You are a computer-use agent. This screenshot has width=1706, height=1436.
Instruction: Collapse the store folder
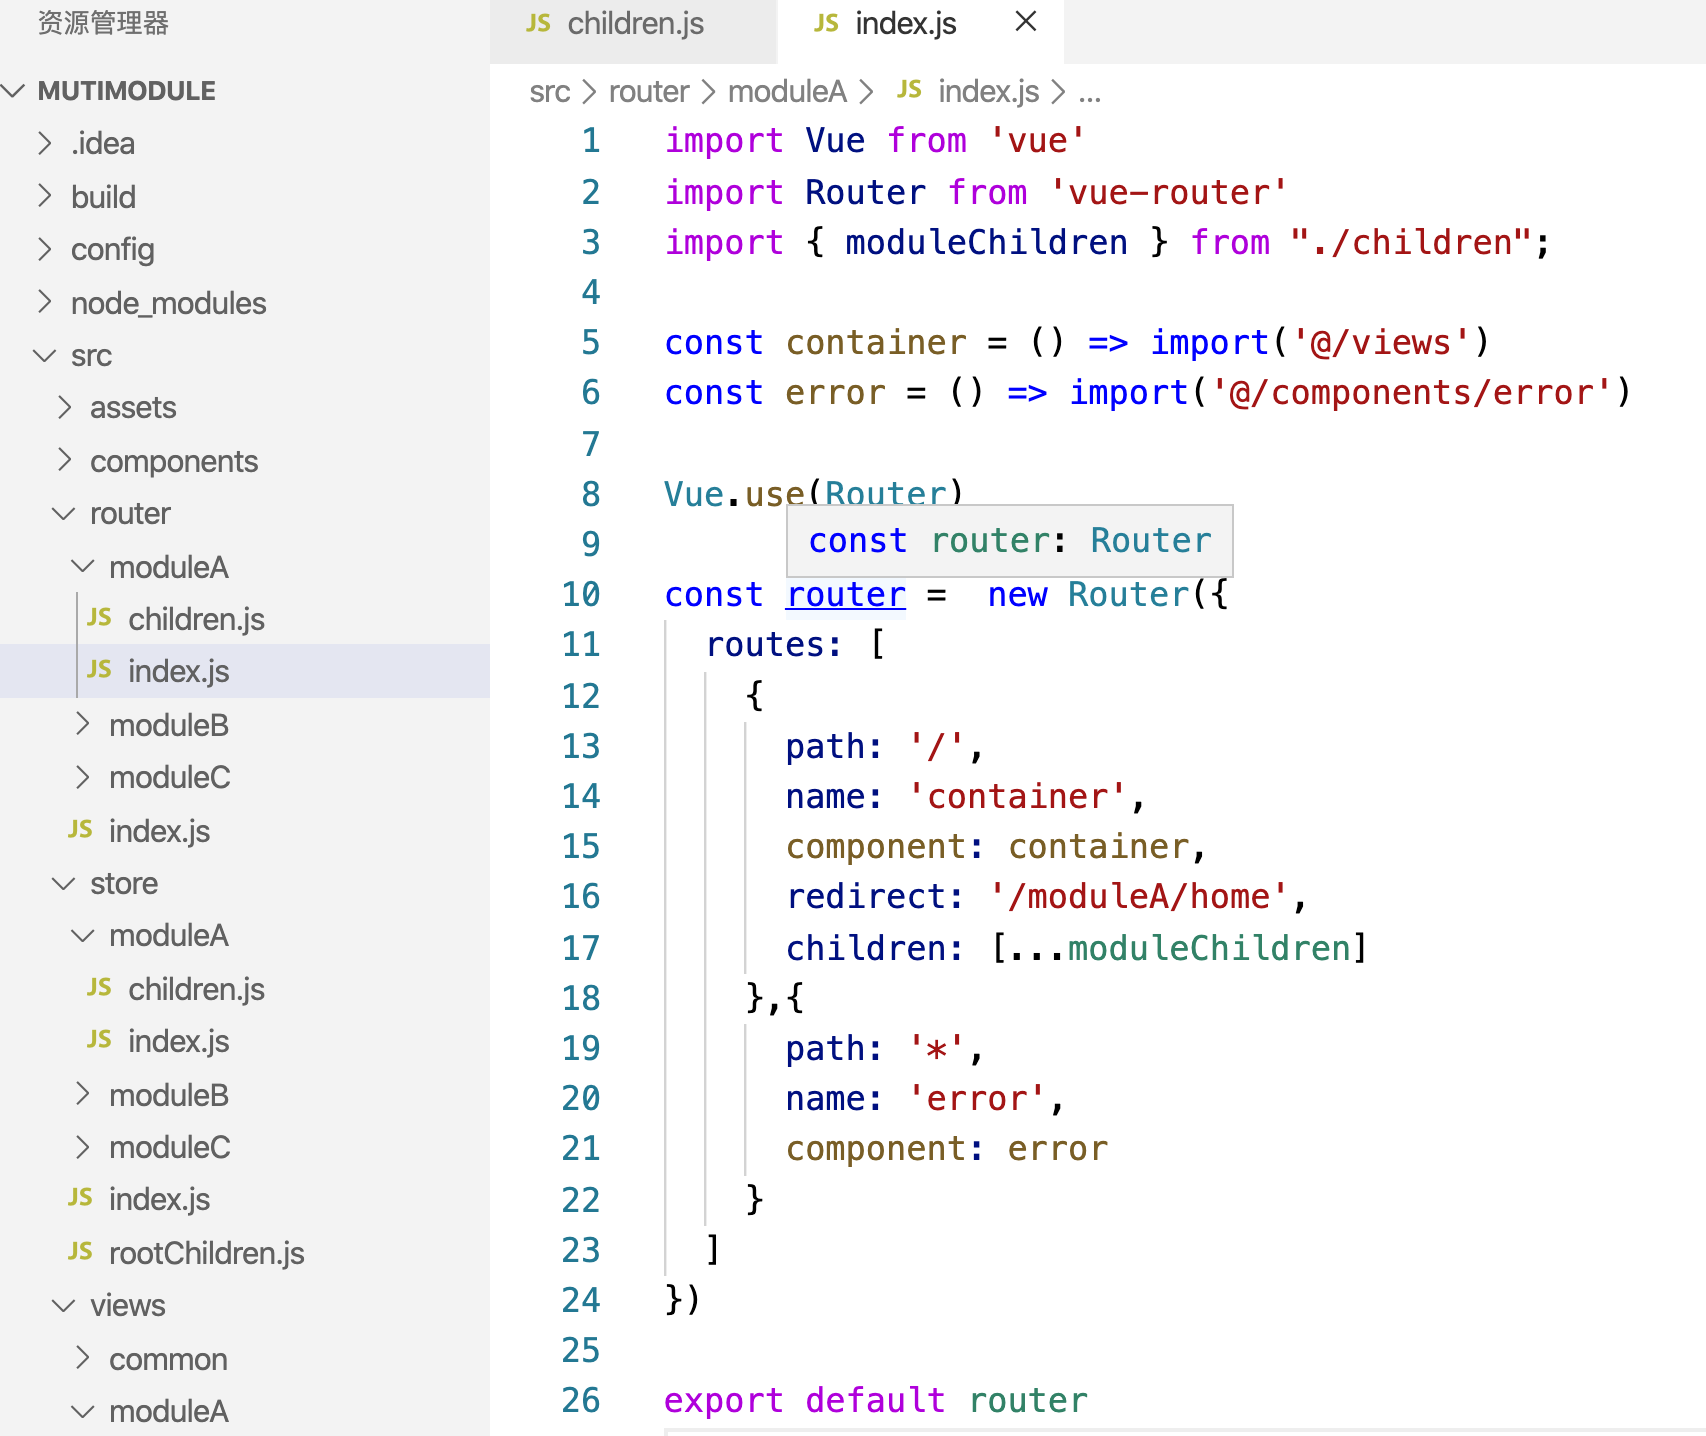[64, 883]
